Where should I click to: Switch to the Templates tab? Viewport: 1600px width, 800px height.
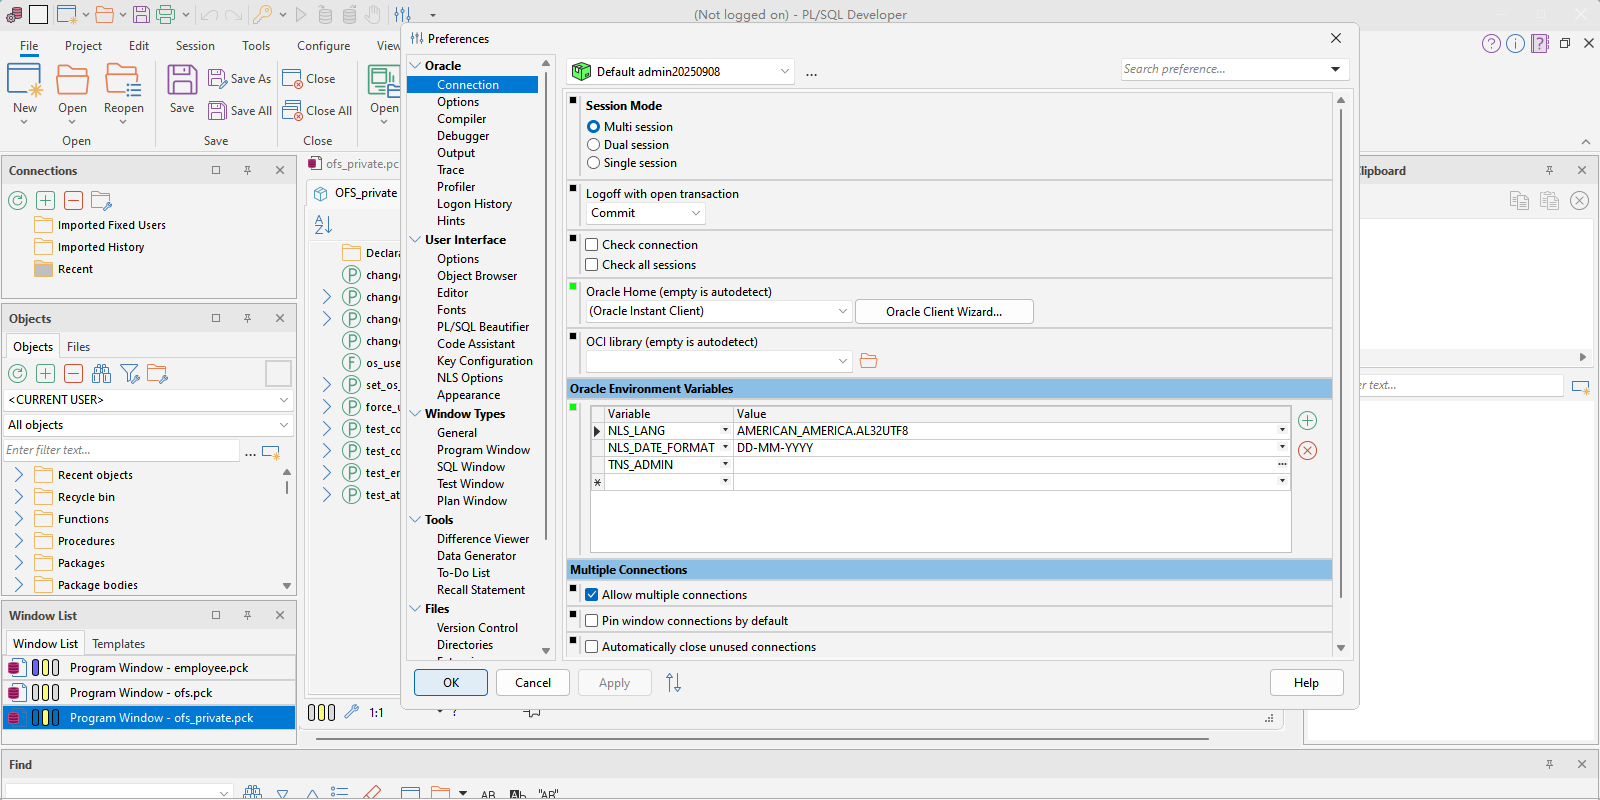click(118, 644)
